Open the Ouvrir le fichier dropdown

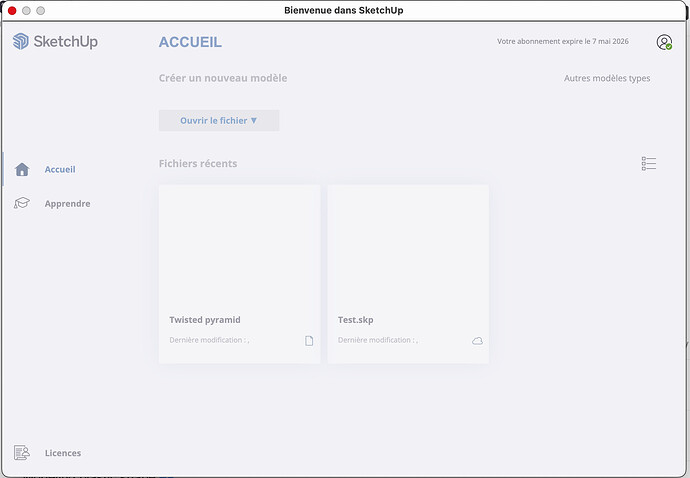tap(219, 120)
